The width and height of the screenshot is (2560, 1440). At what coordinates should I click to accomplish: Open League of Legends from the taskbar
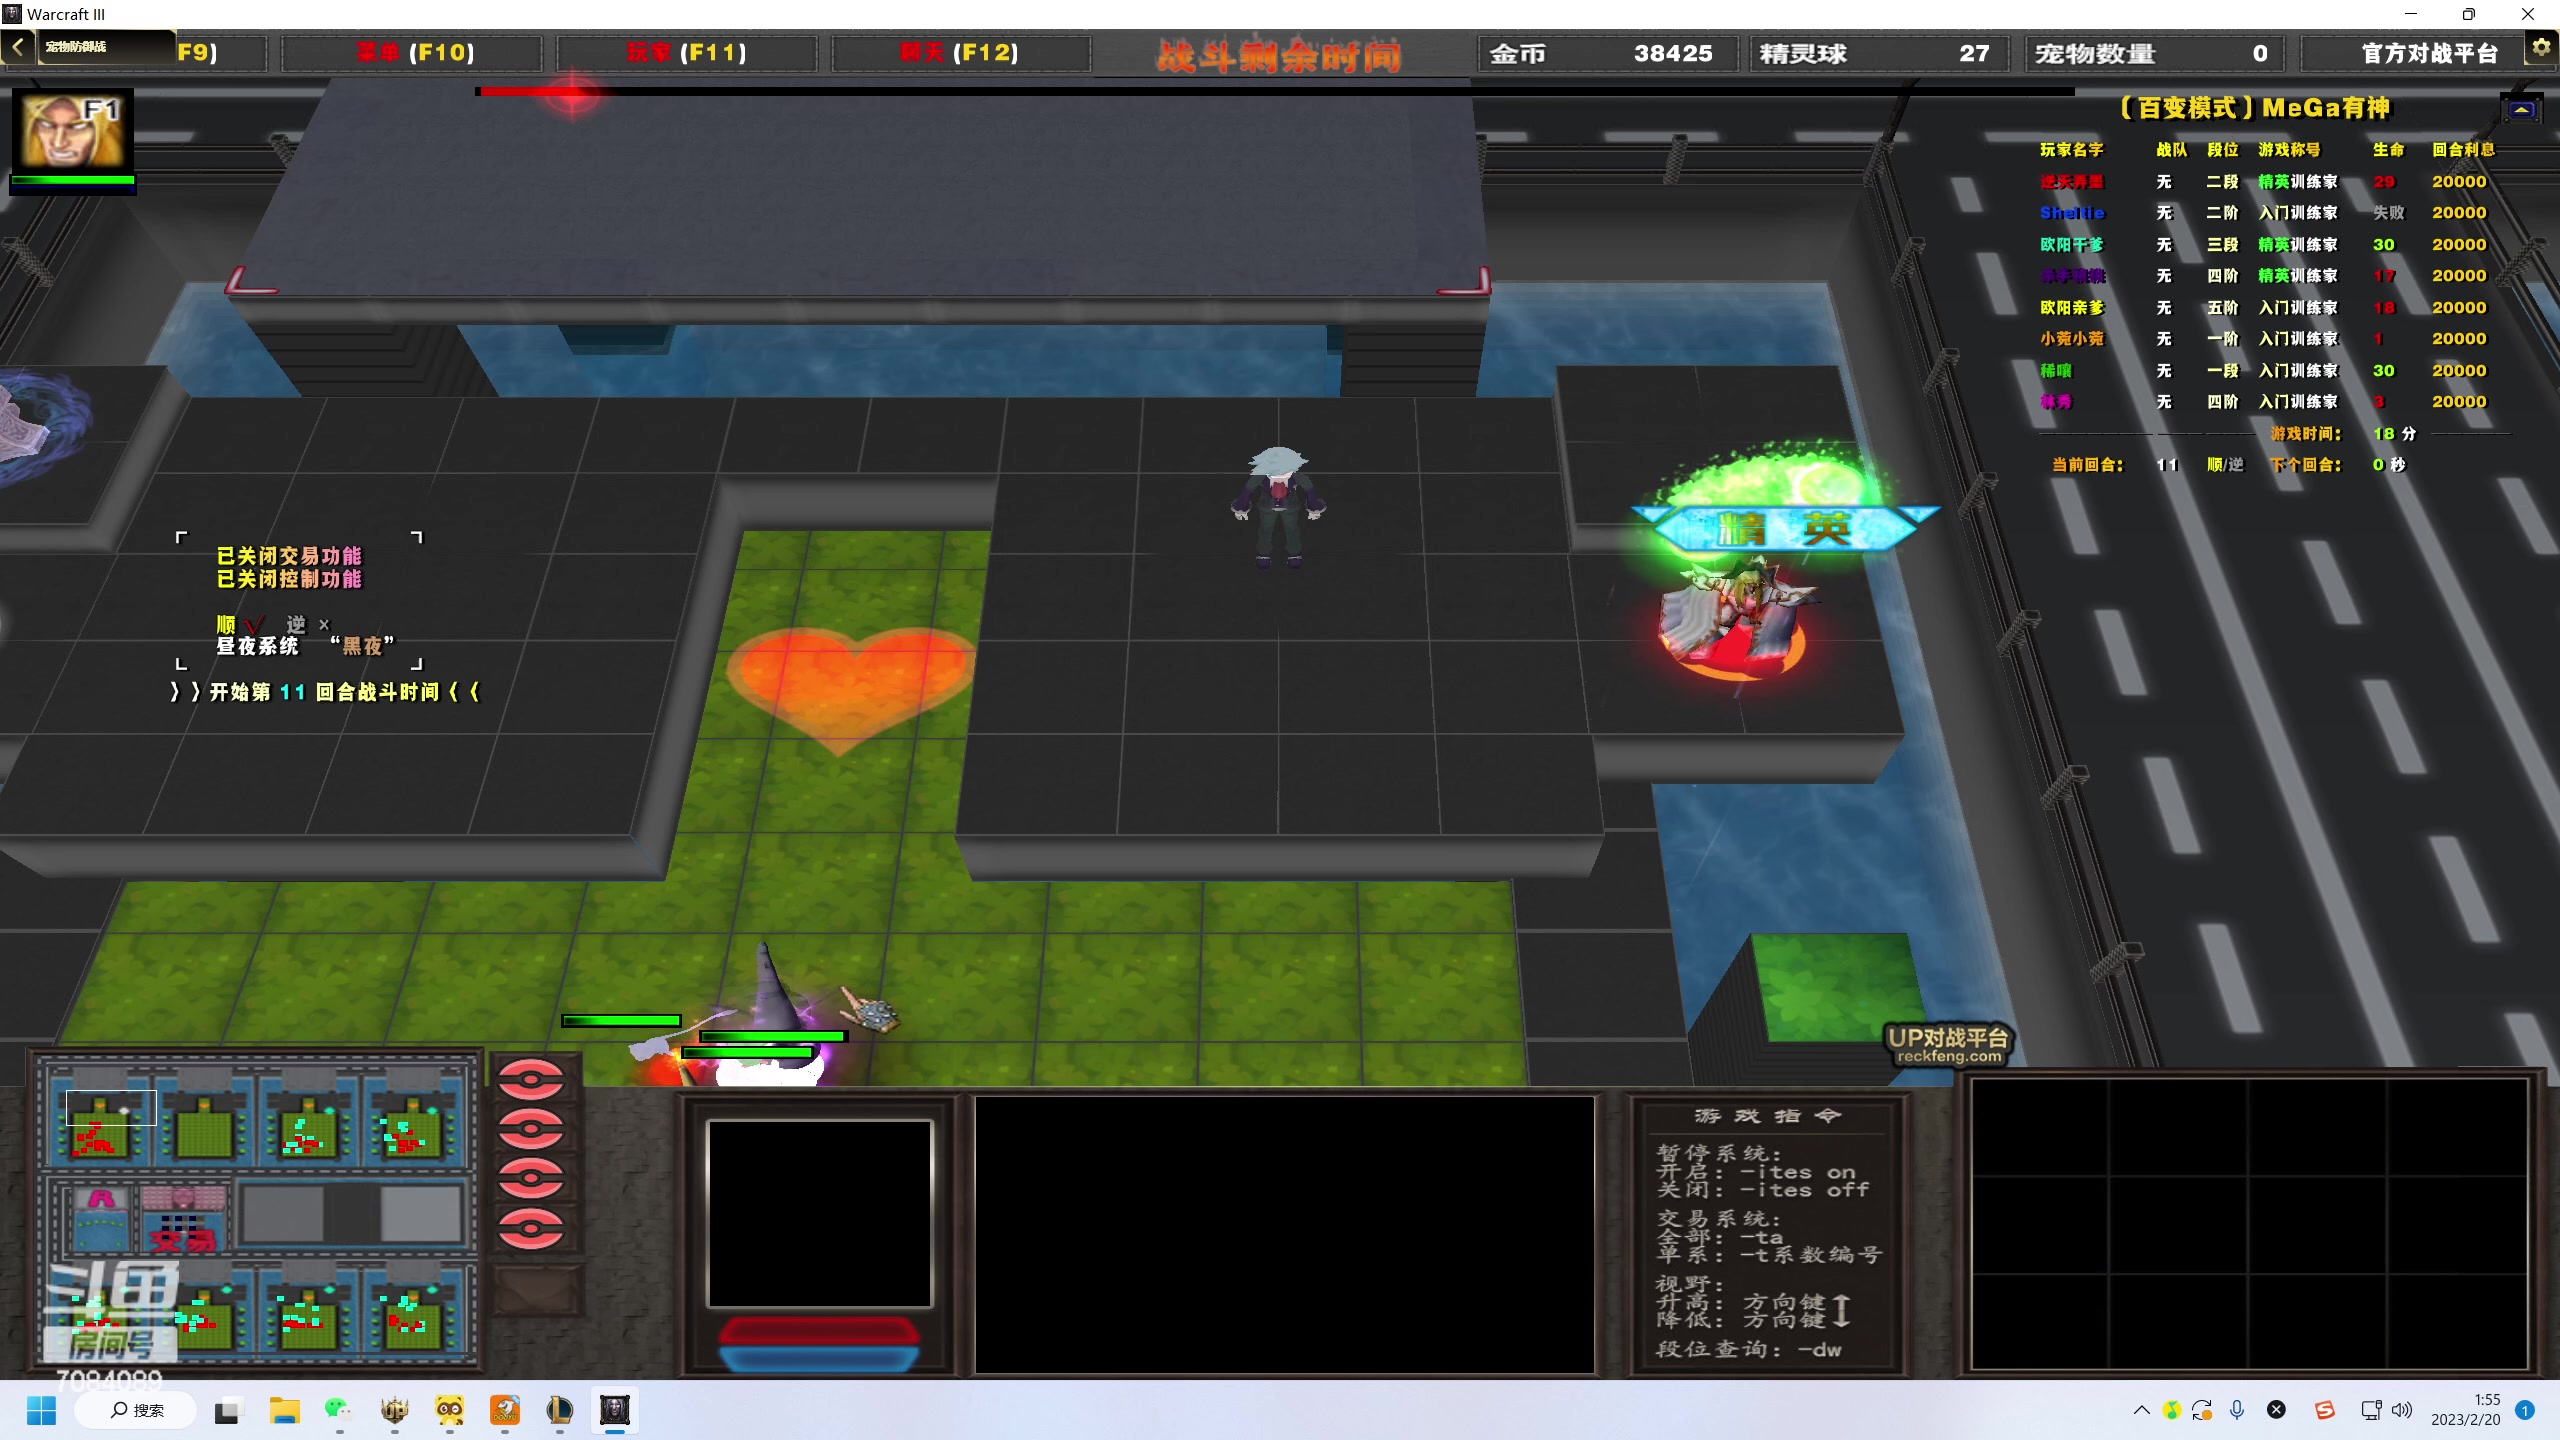point(559,1410)
